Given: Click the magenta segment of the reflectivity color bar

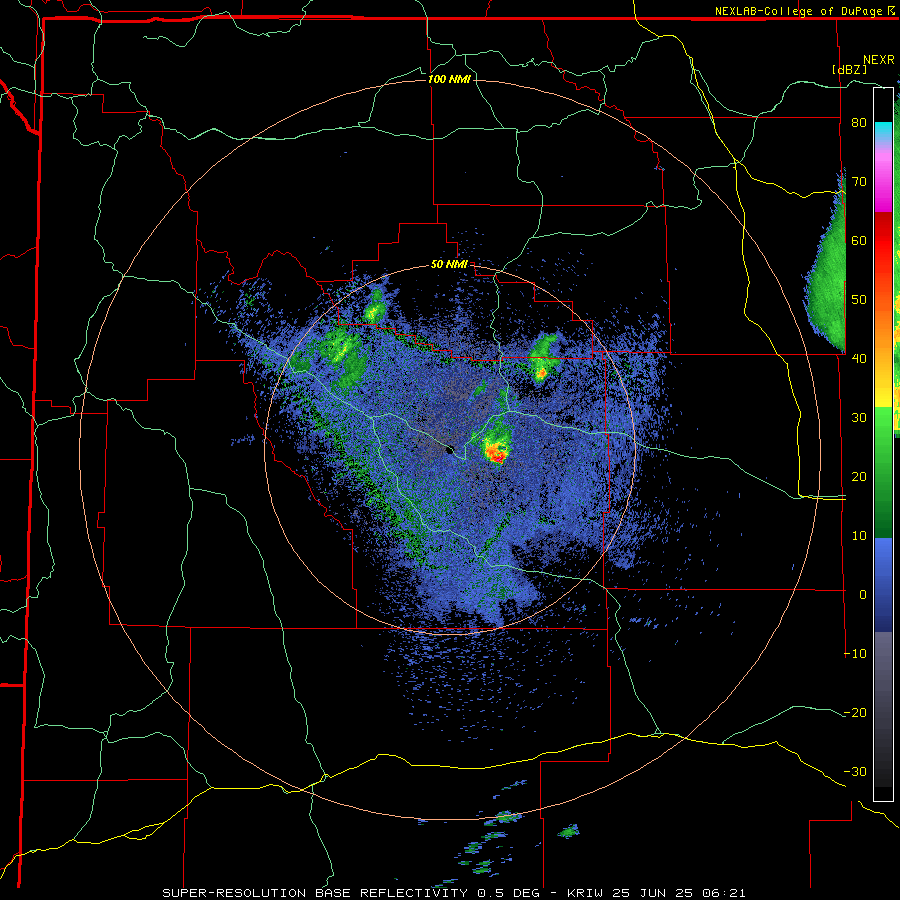Looking at the screenshot, I should pyautogui.click(x=883, y=184).
